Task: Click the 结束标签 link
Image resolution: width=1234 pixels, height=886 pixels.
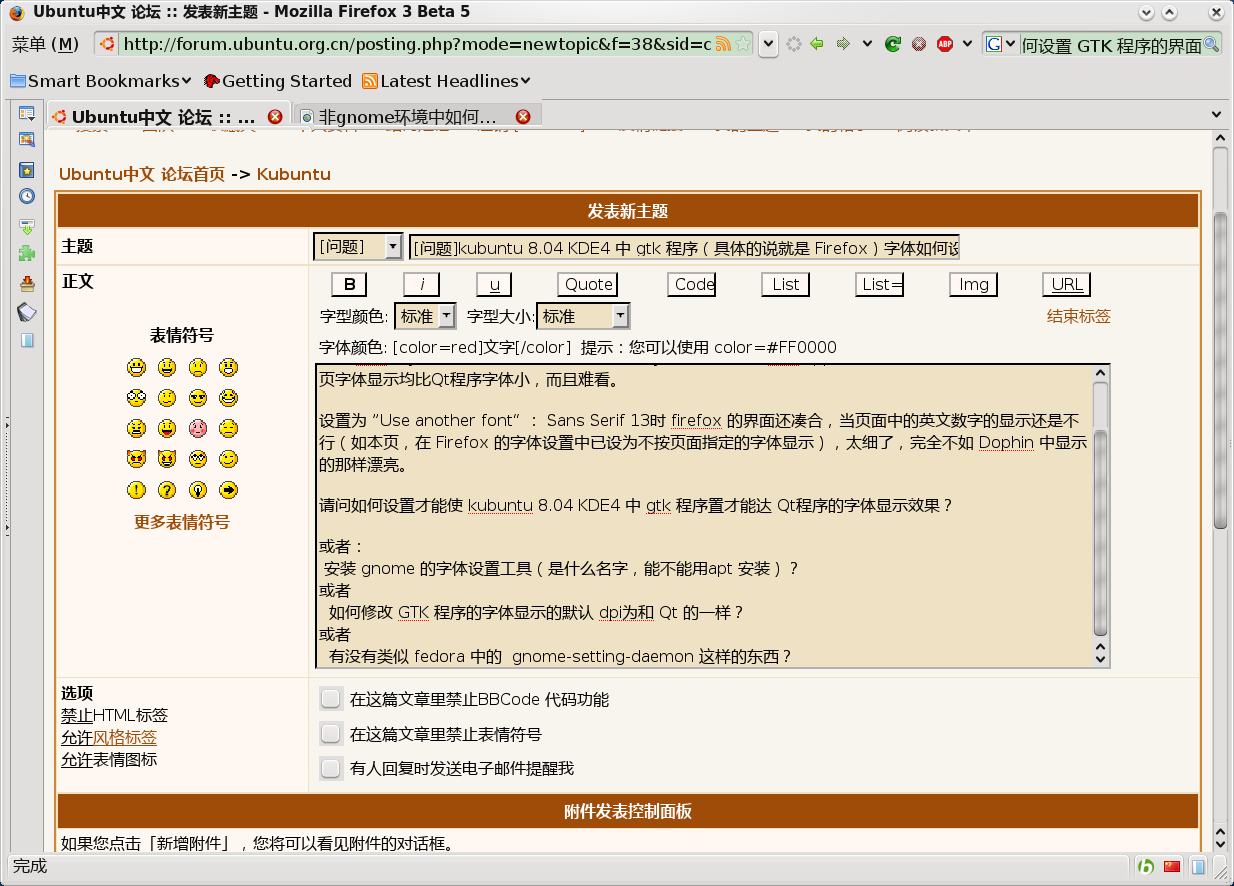Action: pyautogui.click(x=1078, y=316)
